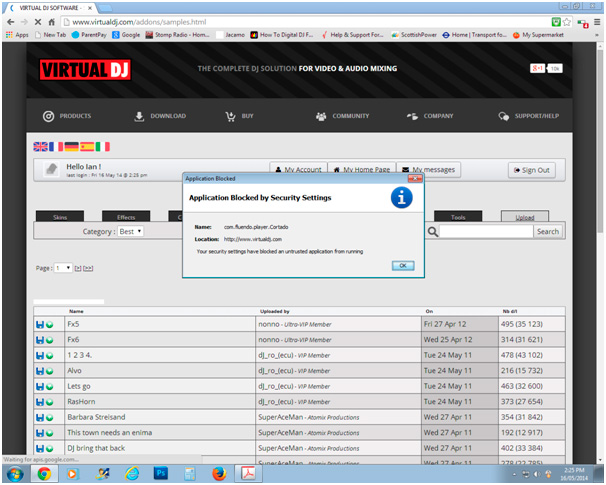Click the green play icon for Fx6

pos(49,340)
